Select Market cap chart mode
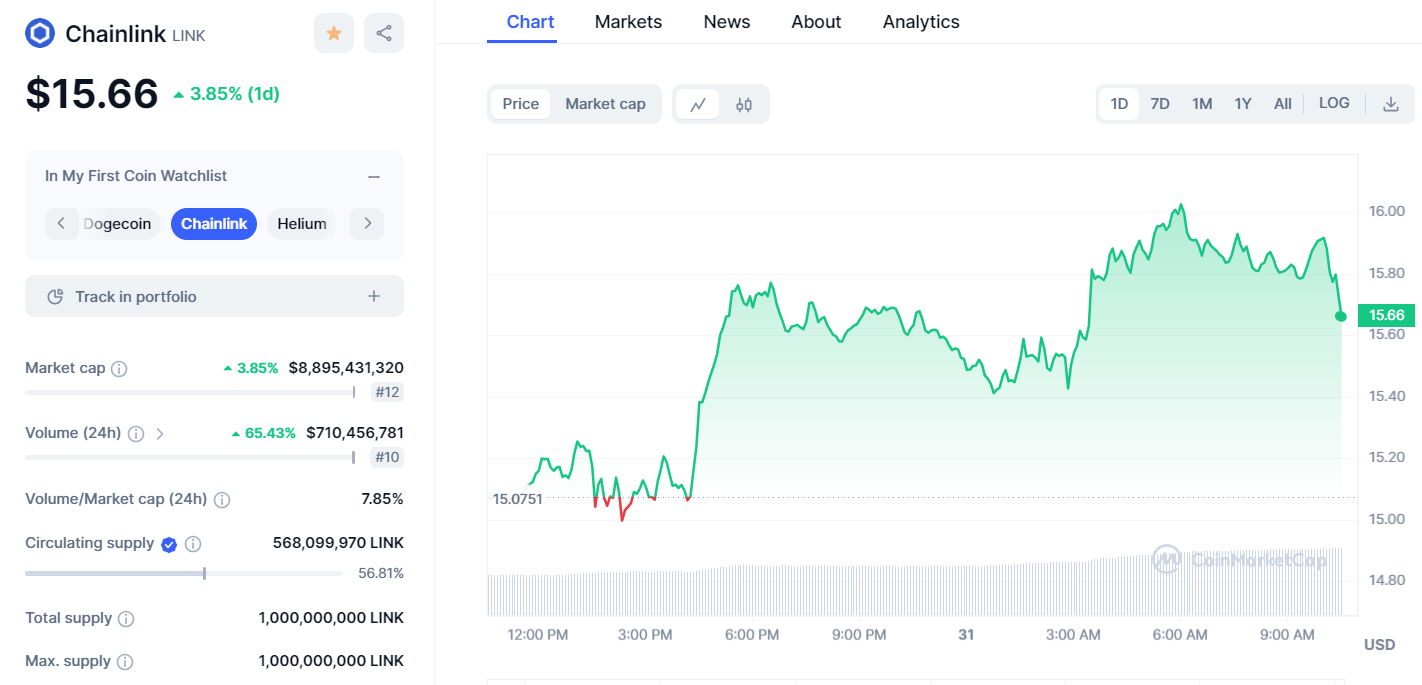This screenshot has width=1422, height=685. coord(605,104)
